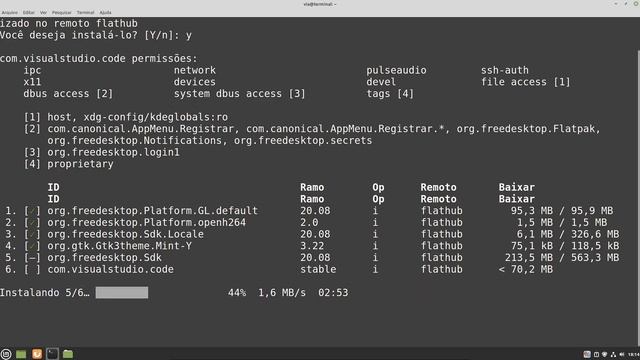640x360 pixels.
Task: Click the '02:53' remaining time
Action: [333, 293]
